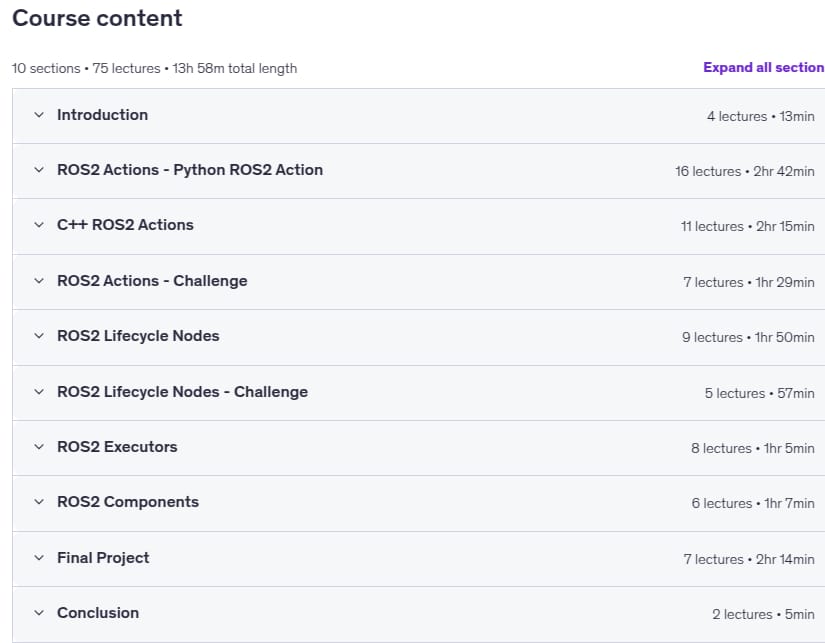The height and width of the screenshot is (643, 825).
Task: Expand the Final Project chevron
Action: click(x=39, y=558)
